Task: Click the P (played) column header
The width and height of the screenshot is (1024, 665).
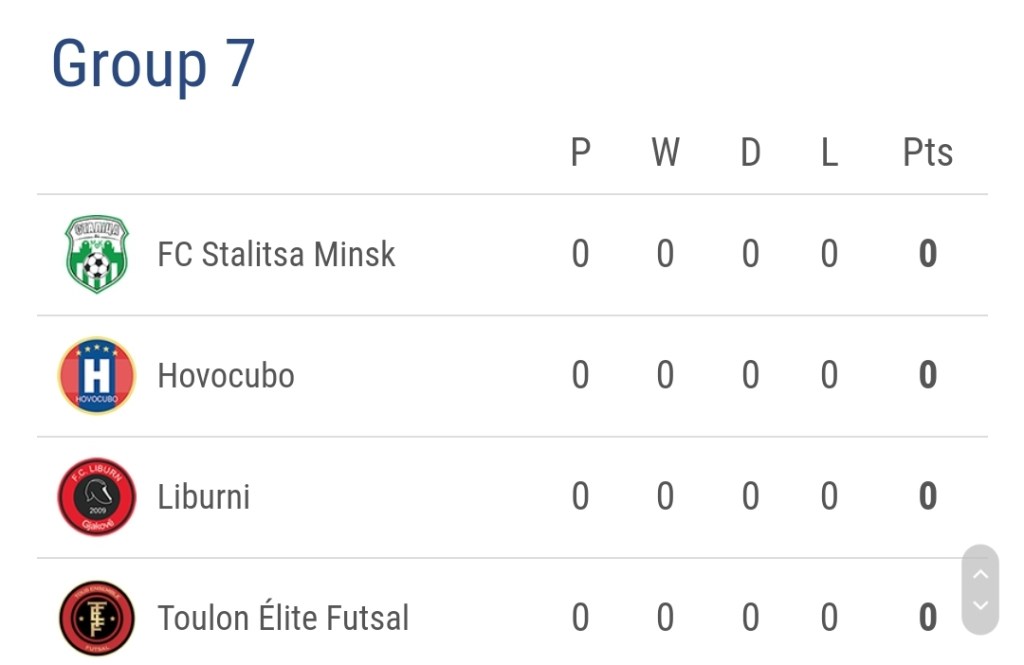Action: coord(580,153)
